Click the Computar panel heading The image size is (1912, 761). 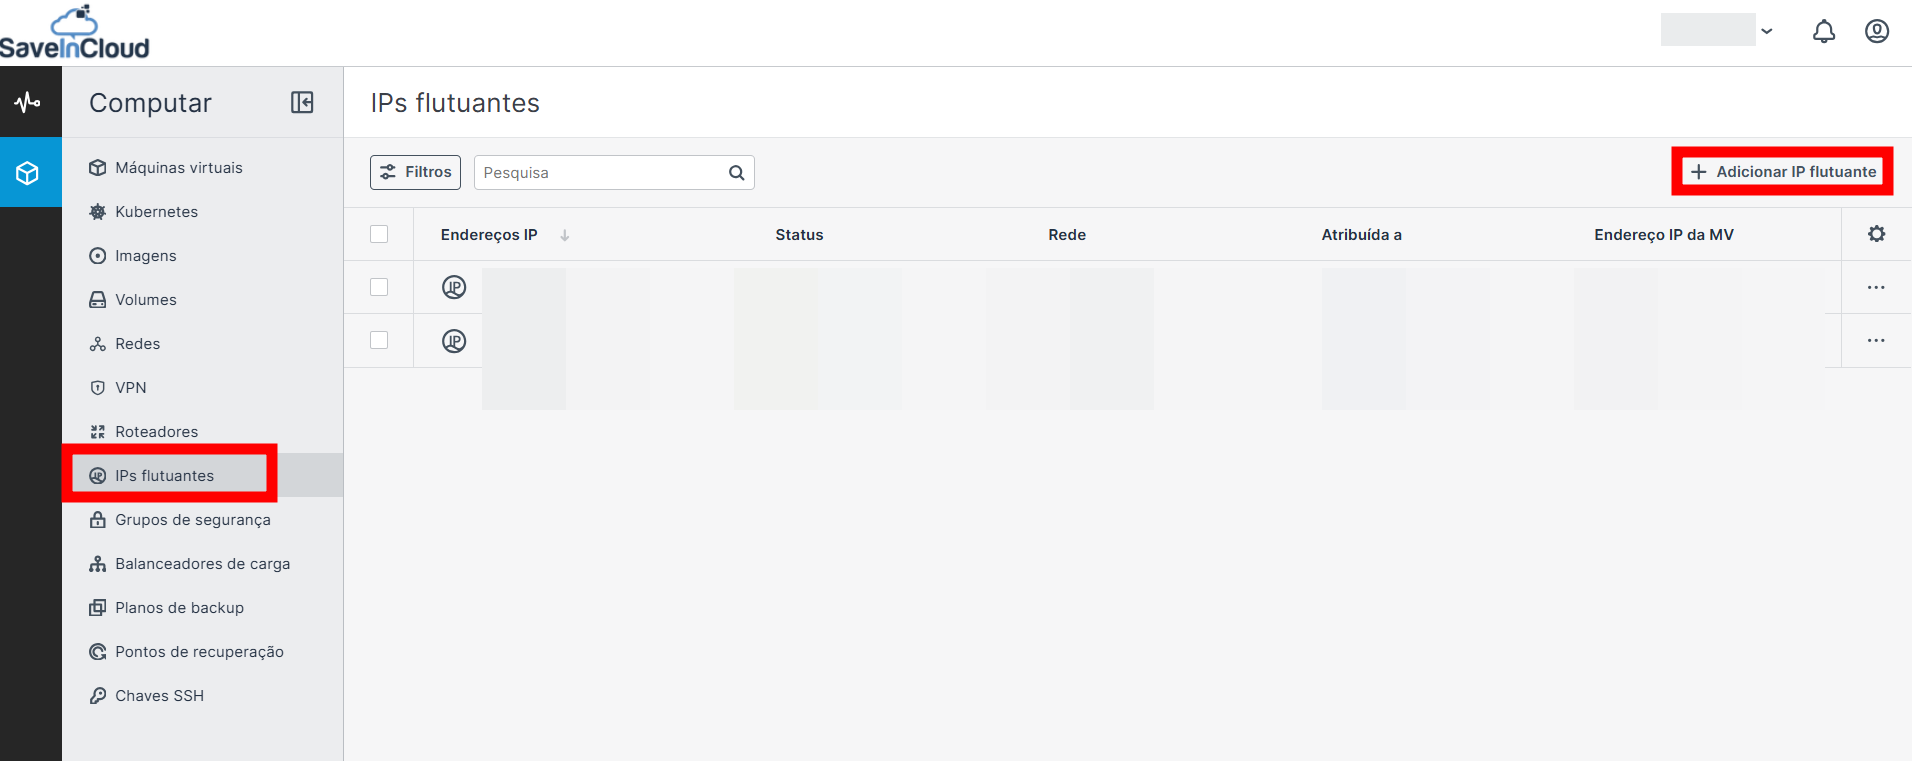pyautogui.click(x=150, y=103)
